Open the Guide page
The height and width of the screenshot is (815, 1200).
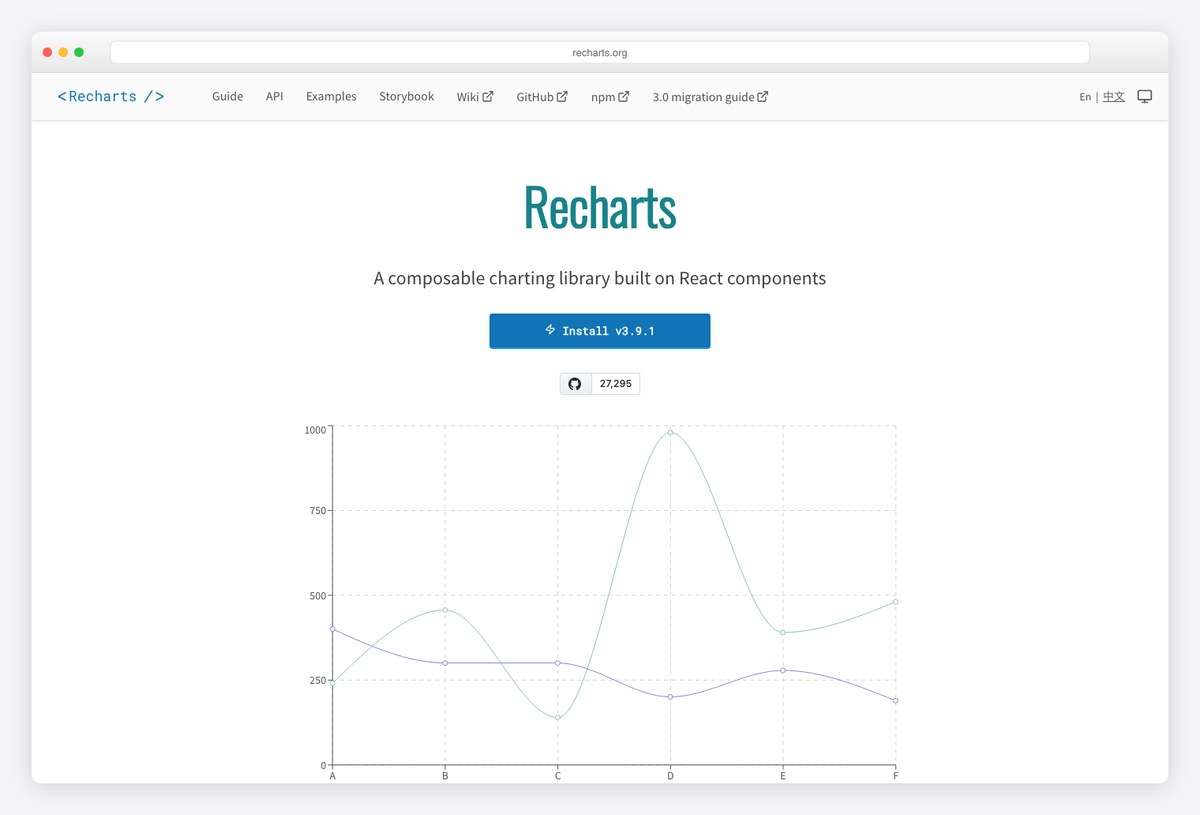228,97
